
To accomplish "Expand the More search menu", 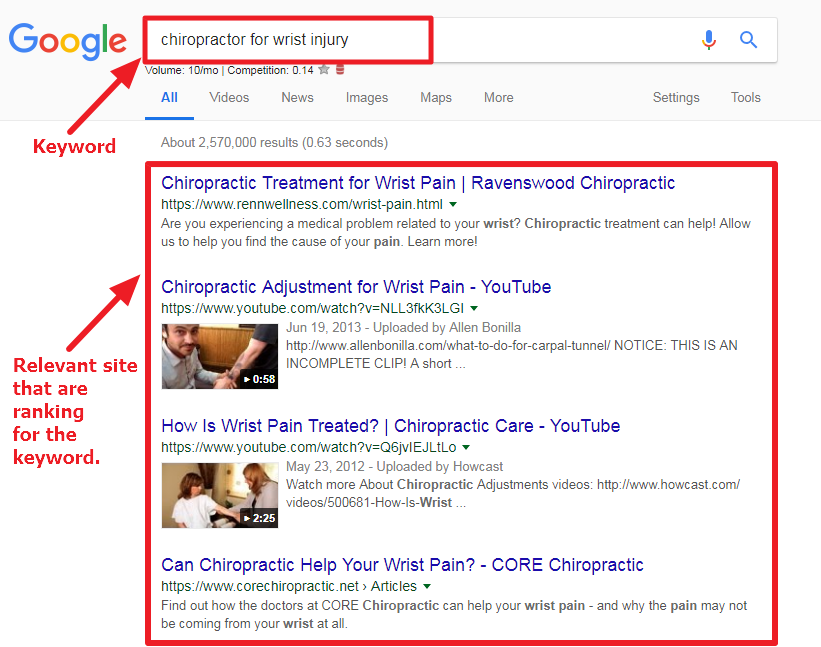I will 498,97.
